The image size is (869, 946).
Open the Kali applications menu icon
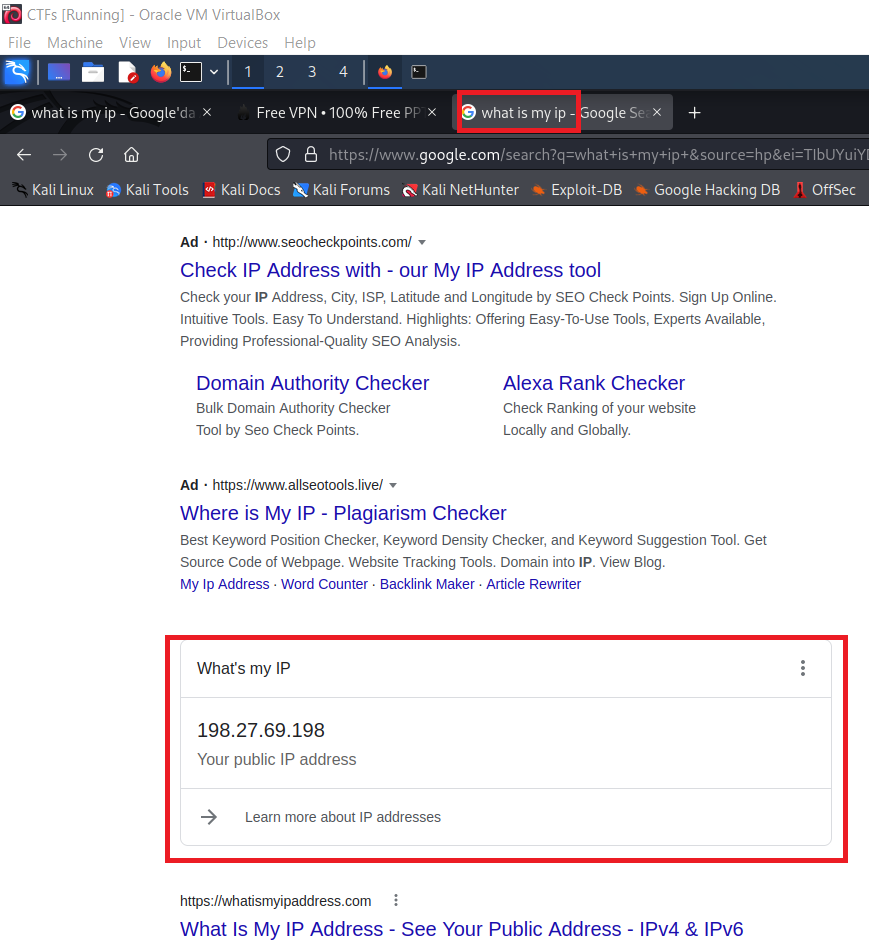coord(17,72)
